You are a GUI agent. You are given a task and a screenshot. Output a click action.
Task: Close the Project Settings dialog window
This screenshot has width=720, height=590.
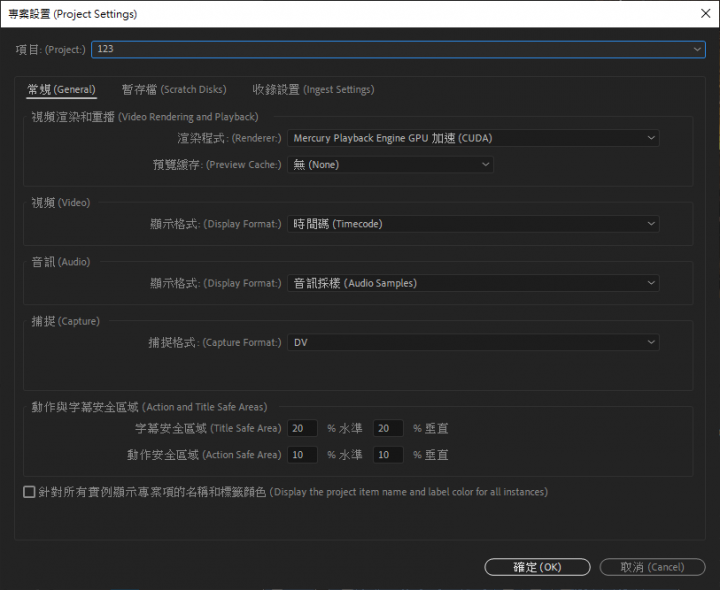click(706, 14)
